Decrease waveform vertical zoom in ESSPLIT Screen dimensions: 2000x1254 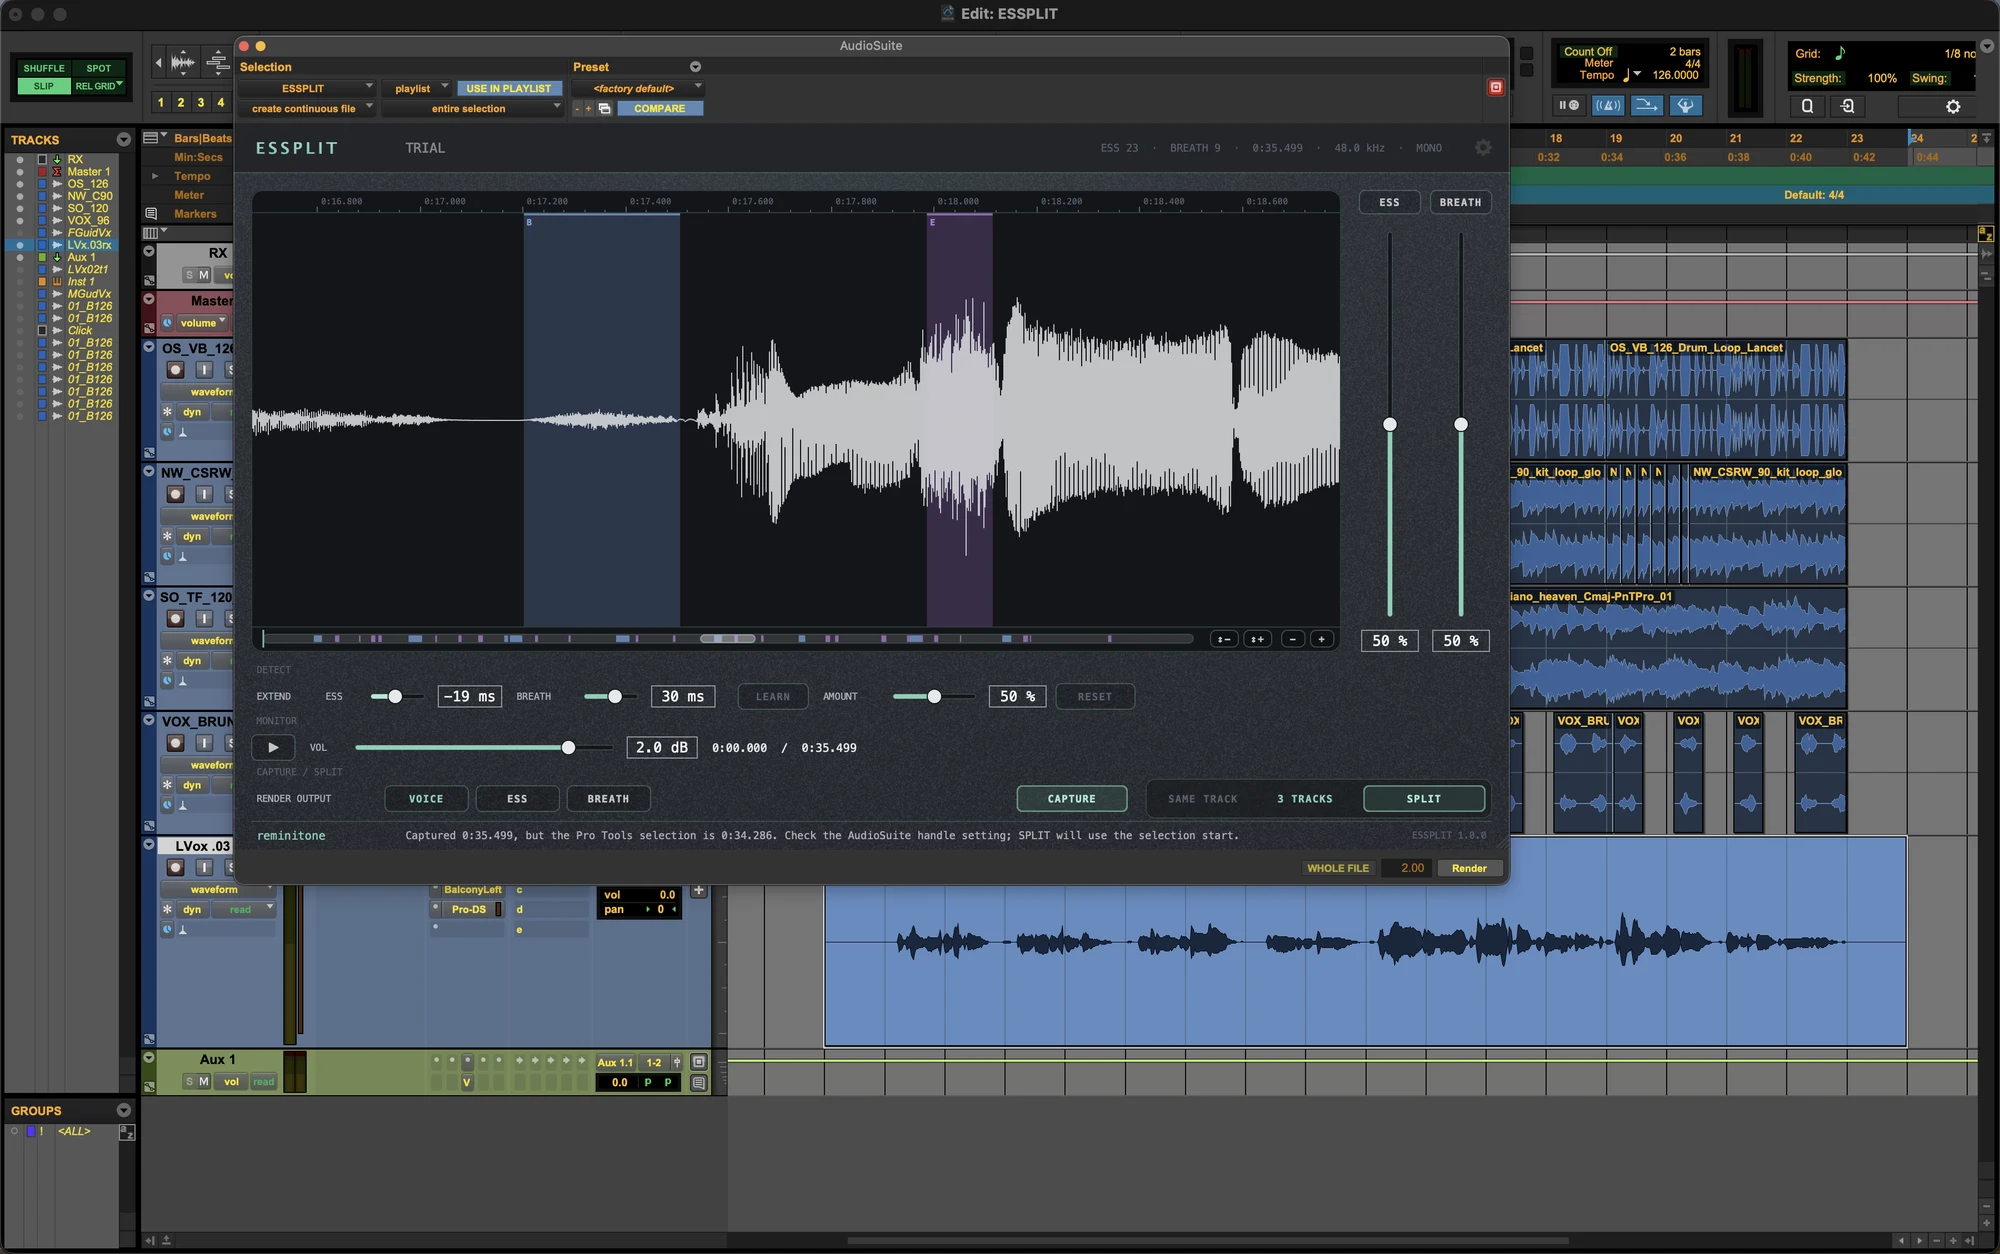[1223, 639]
